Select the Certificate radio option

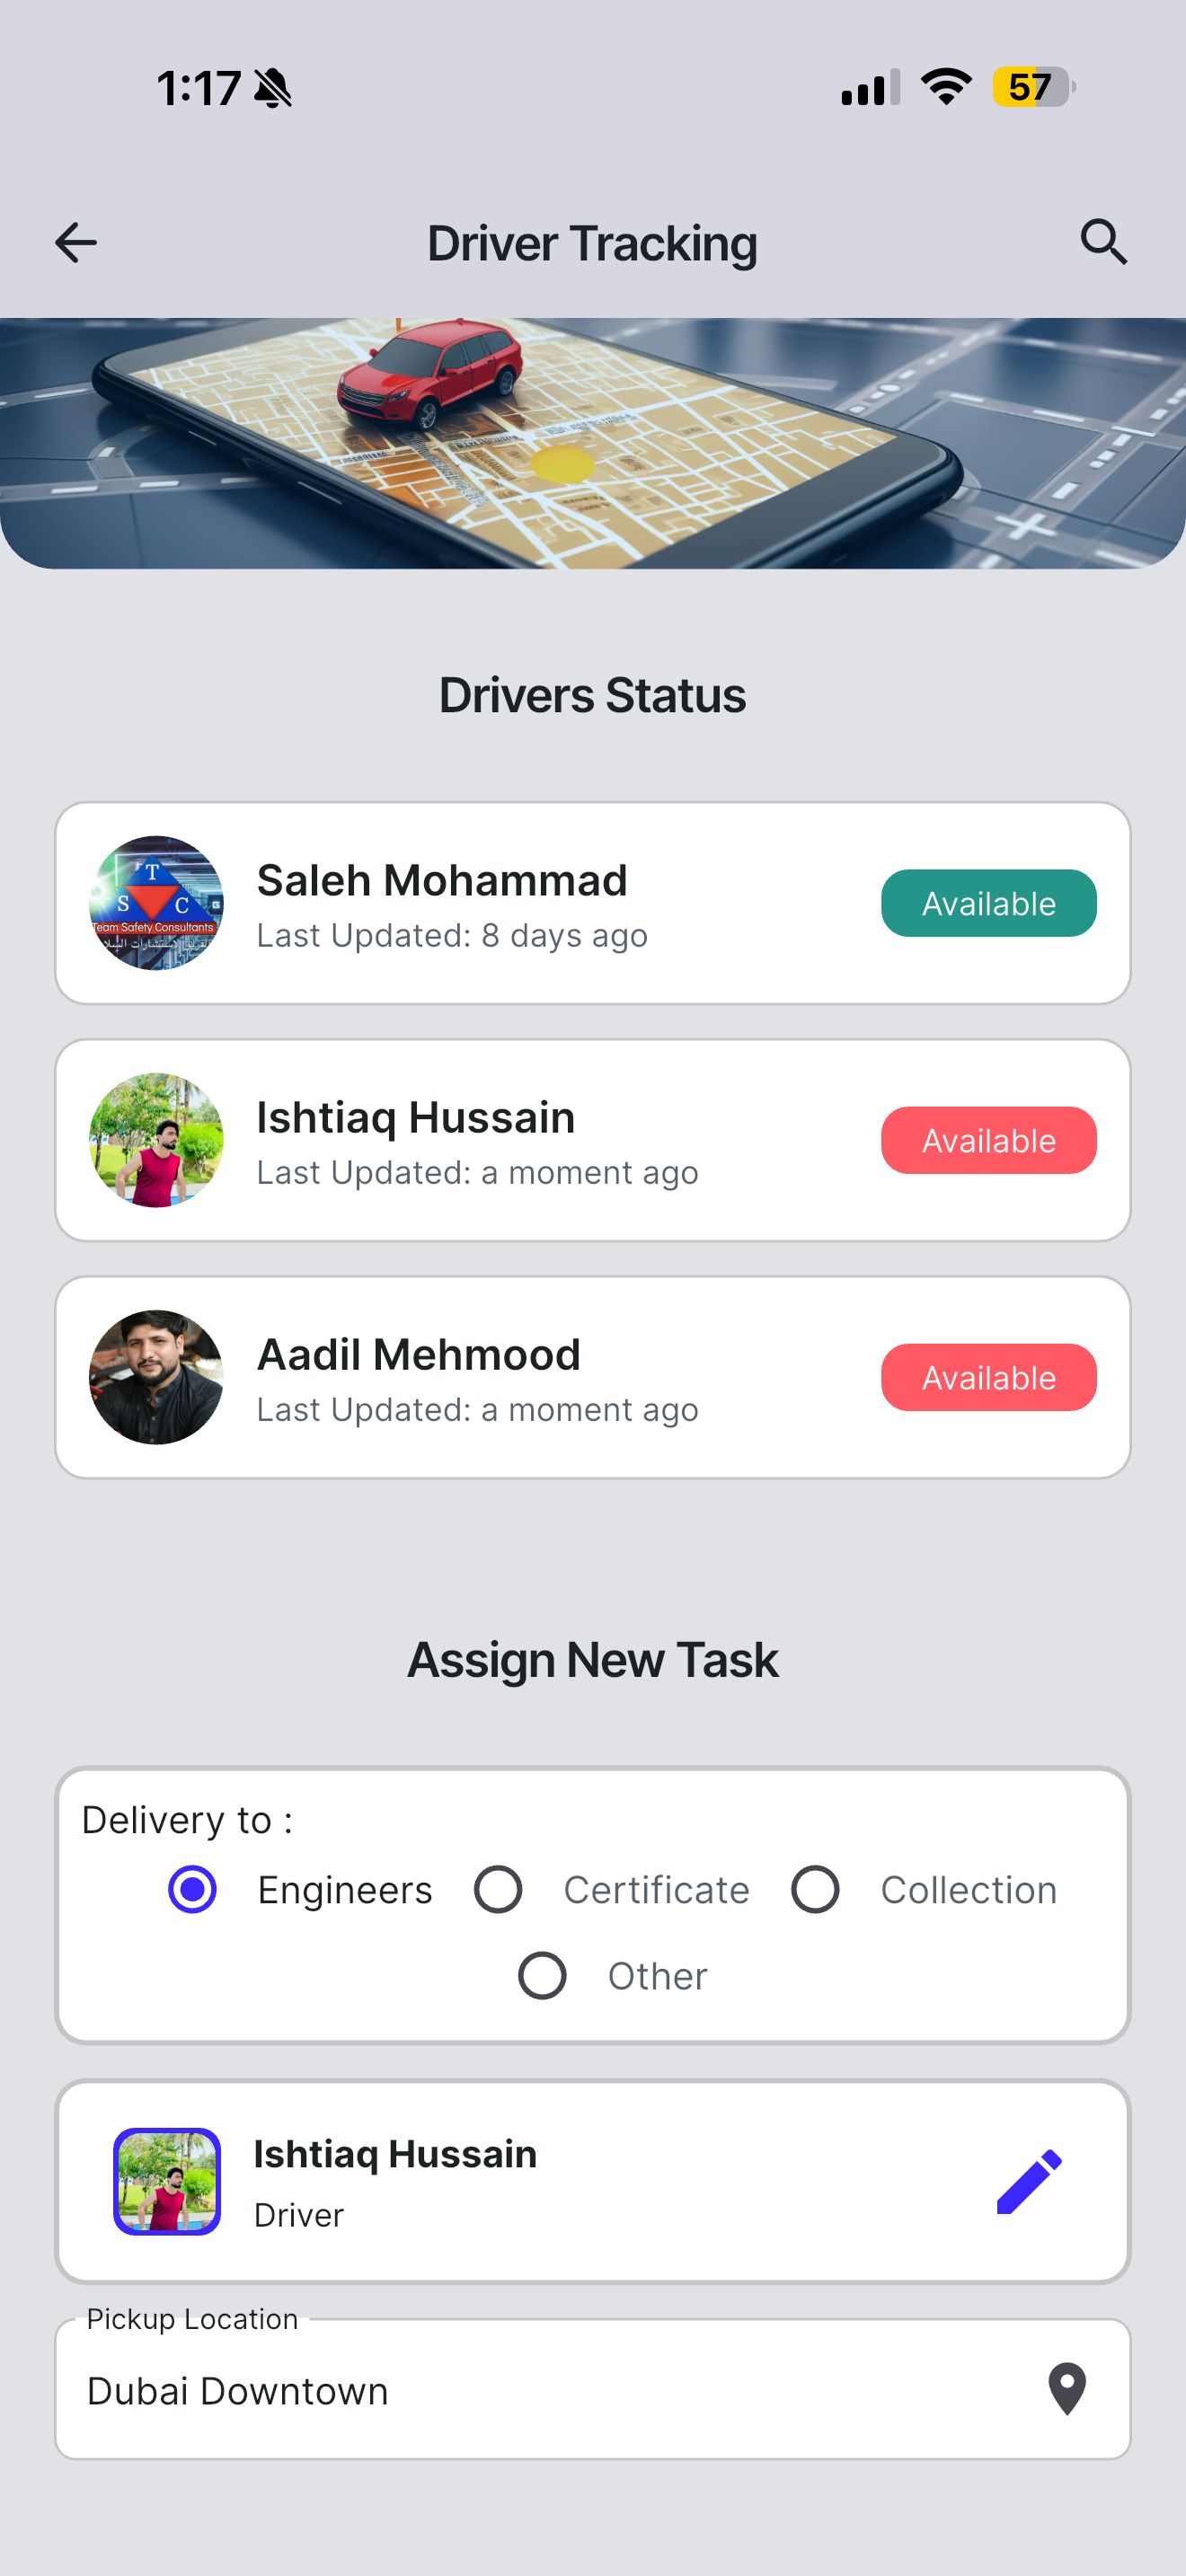pyautogui.click(x=498, y=1889)
